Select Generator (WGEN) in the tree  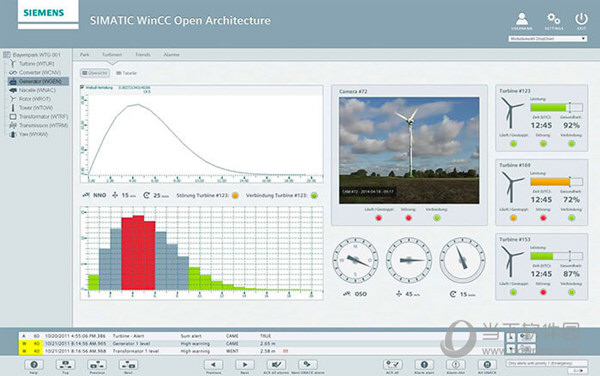pyautogui.click(x=38, y=81)
